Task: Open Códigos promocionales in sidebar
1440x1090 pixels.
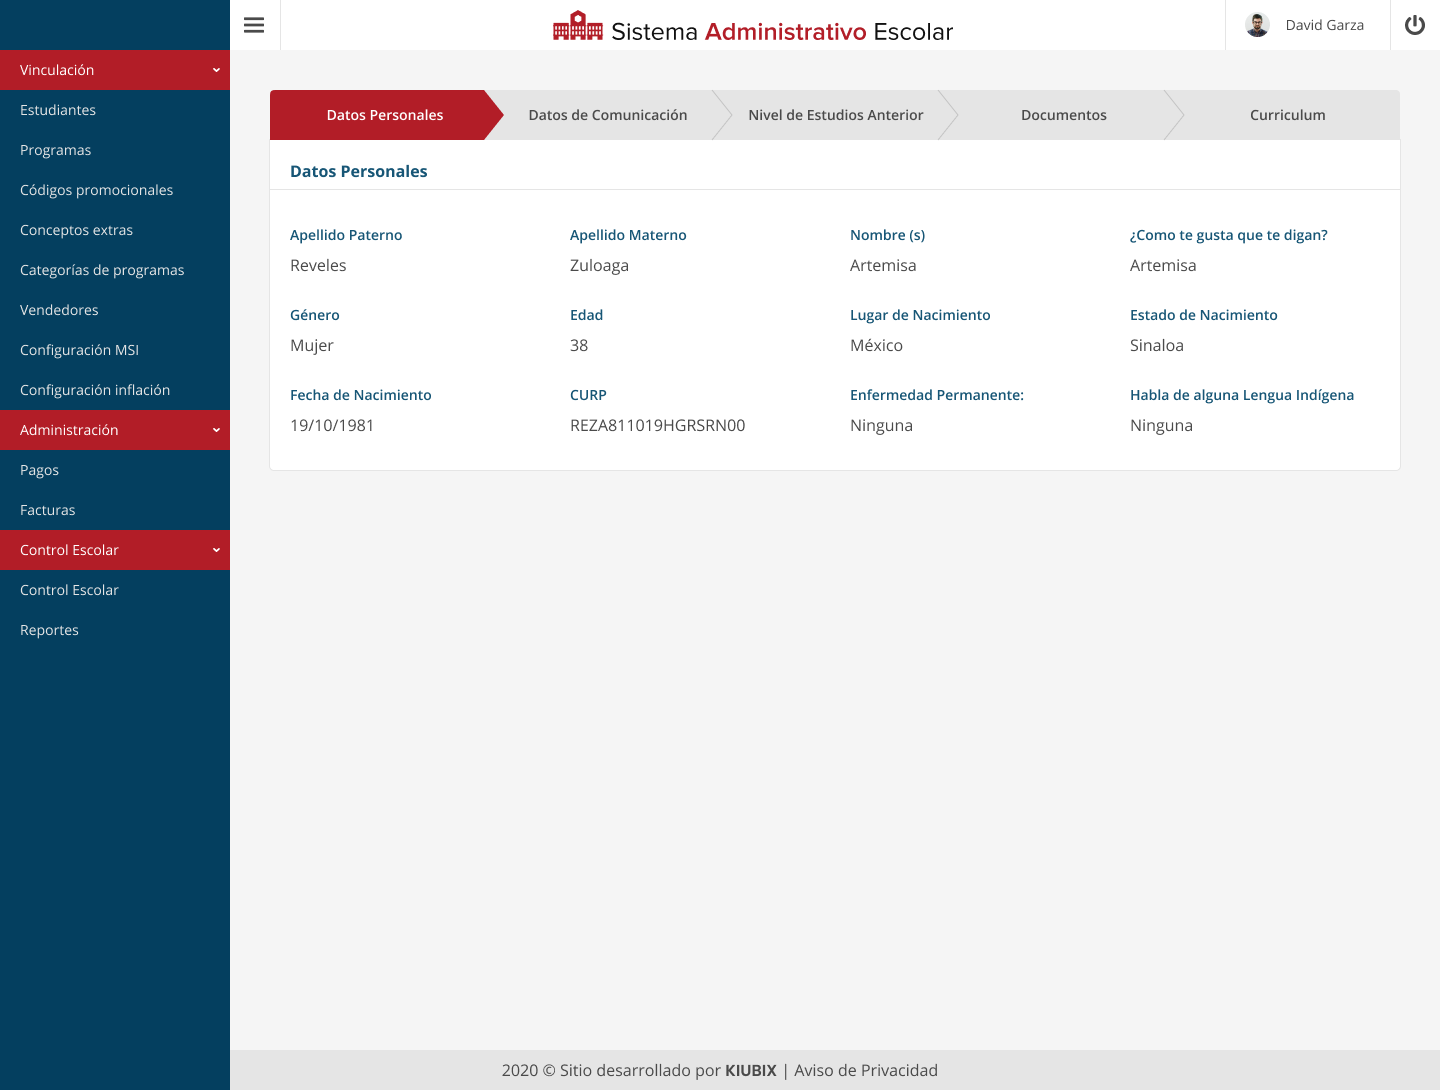Action: (96, 190)
